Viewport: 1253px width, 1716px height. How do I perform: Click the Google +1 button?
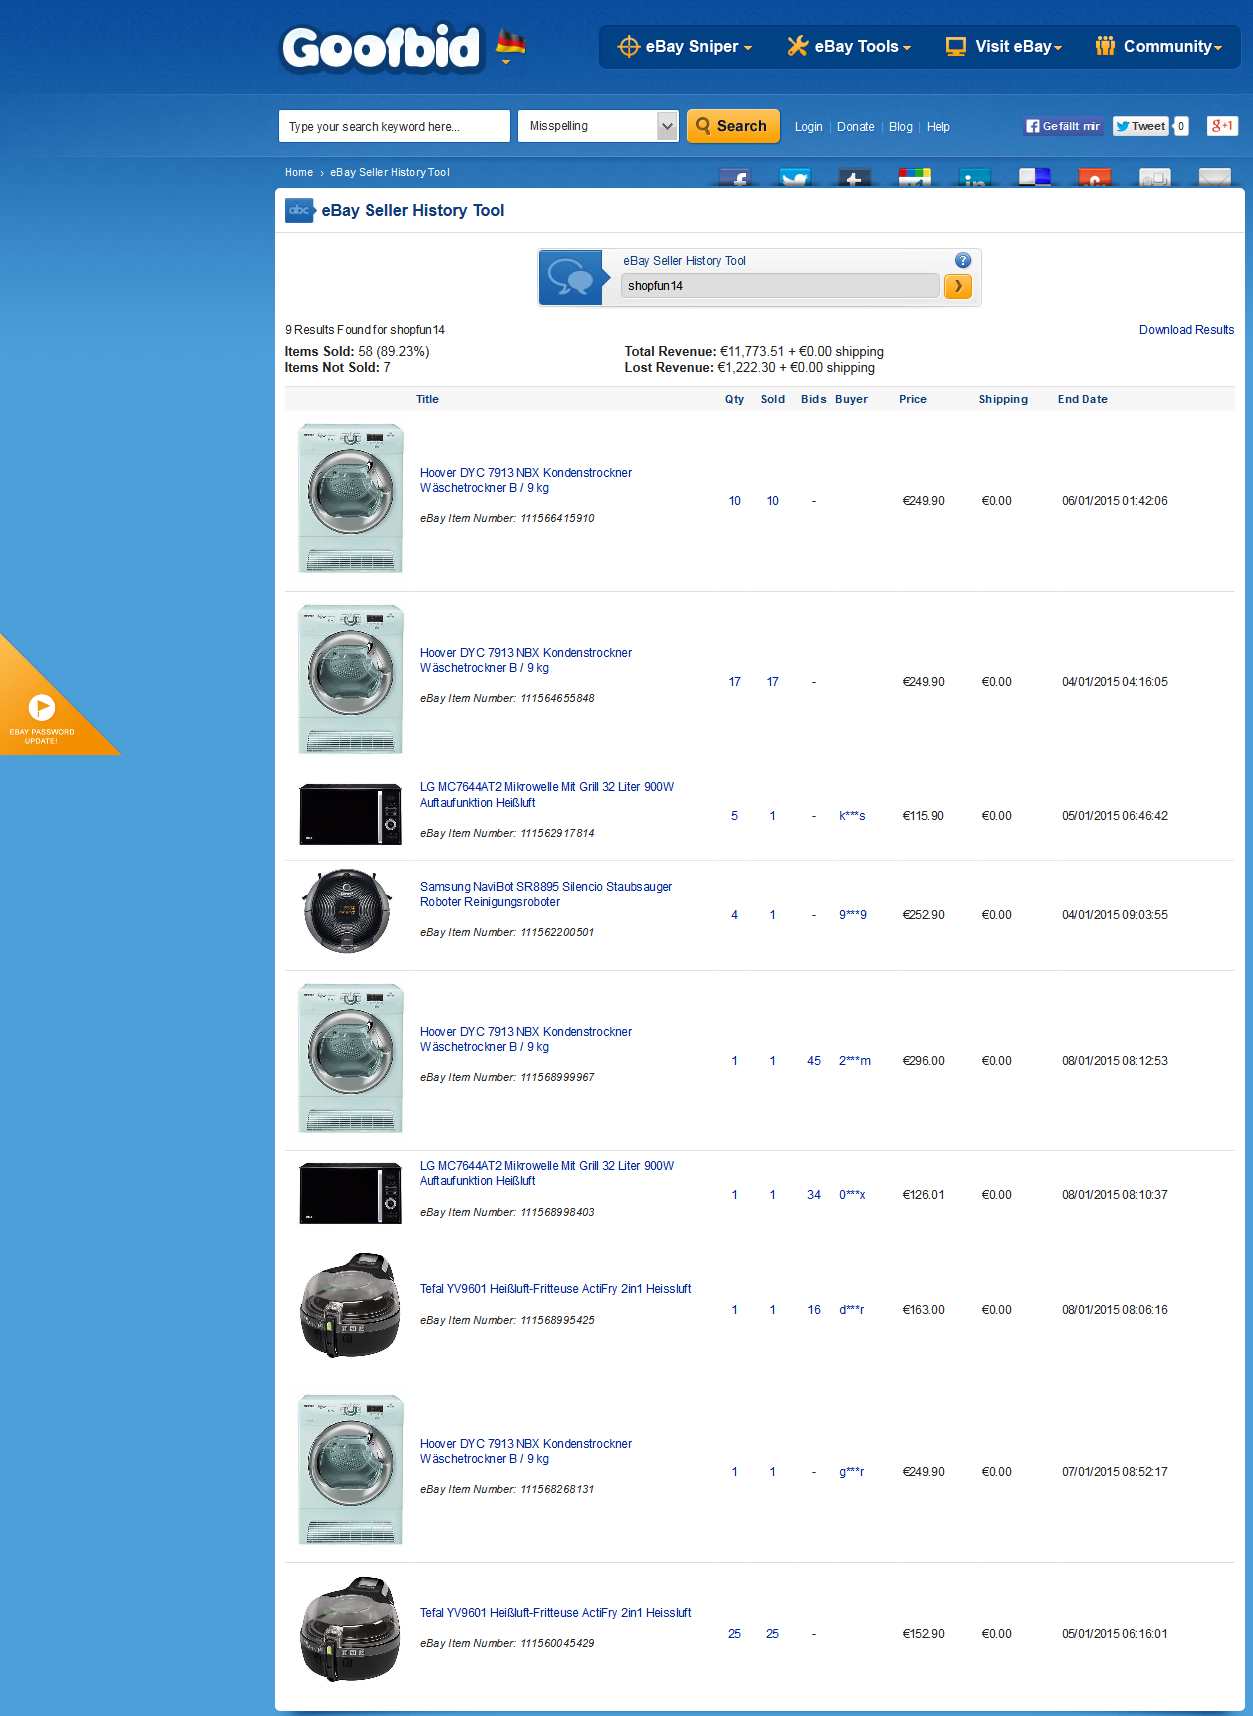pyautogui.click(x=1222, y=126)
